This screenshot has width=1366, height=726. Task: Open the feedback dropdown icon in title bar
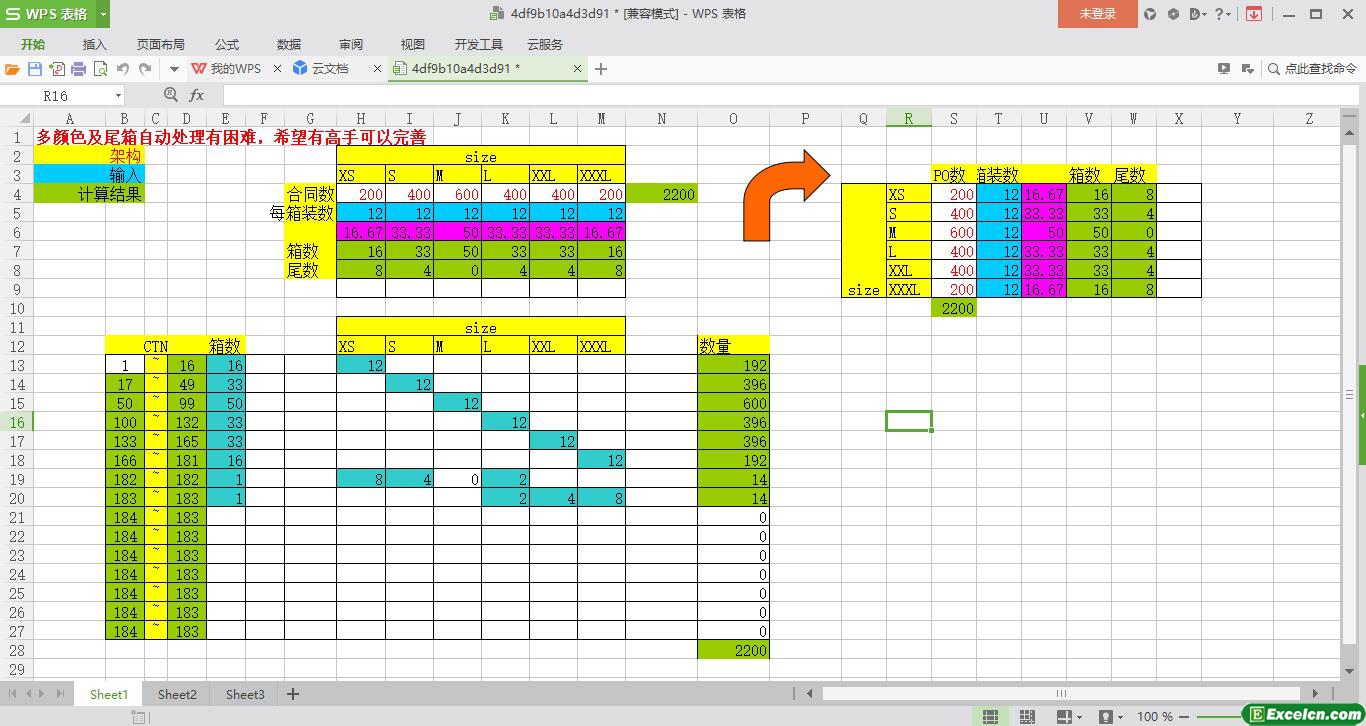[1198, 14]
